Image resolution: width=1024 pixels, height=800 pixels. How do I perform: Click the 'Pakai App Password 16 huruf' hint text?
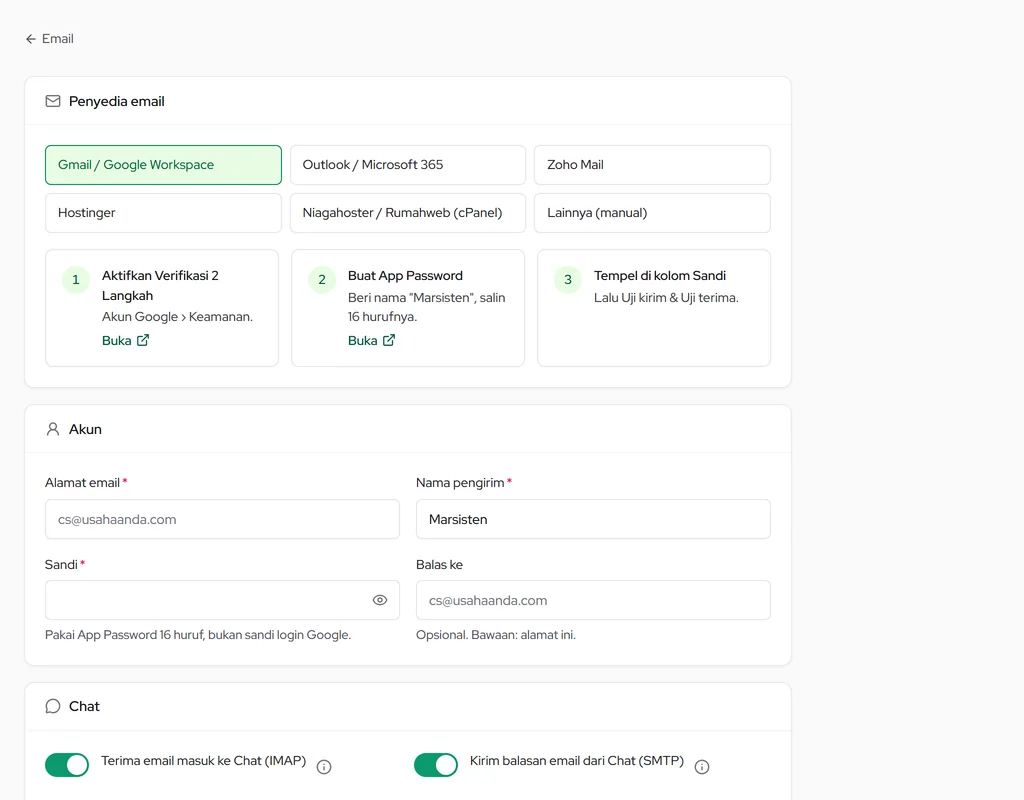[x=198, y=635]
